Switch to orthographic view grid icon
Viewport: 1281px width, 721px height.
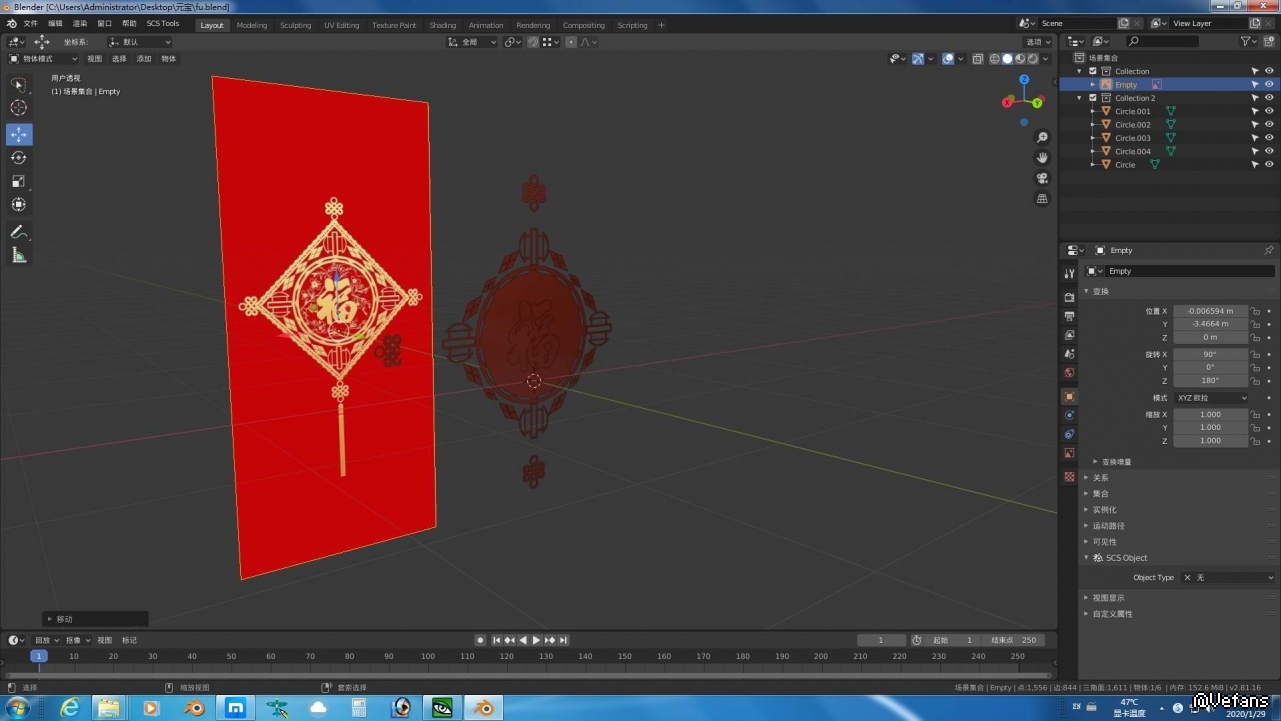1042,199
